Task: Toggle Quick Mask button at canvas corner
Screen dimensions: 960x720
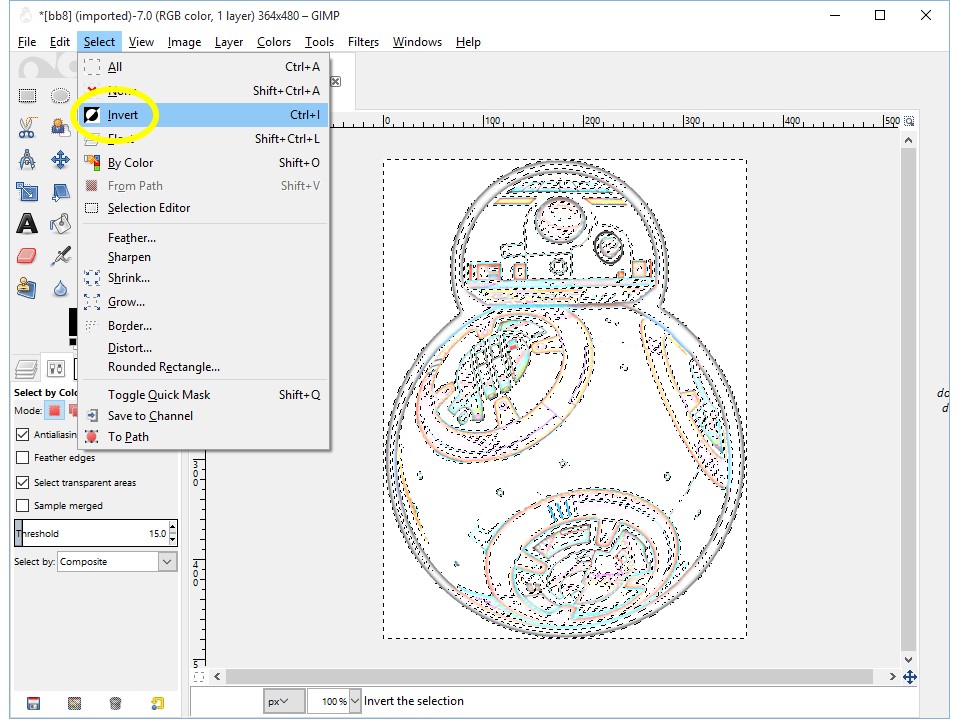Action: 198,677
